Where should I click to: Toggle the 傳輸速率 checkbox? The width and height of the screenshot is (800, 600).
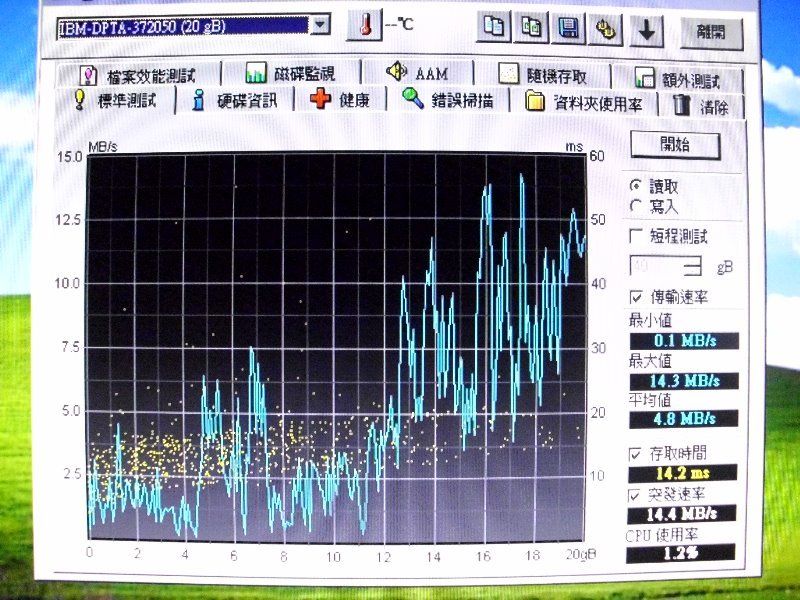coord(636,297)
